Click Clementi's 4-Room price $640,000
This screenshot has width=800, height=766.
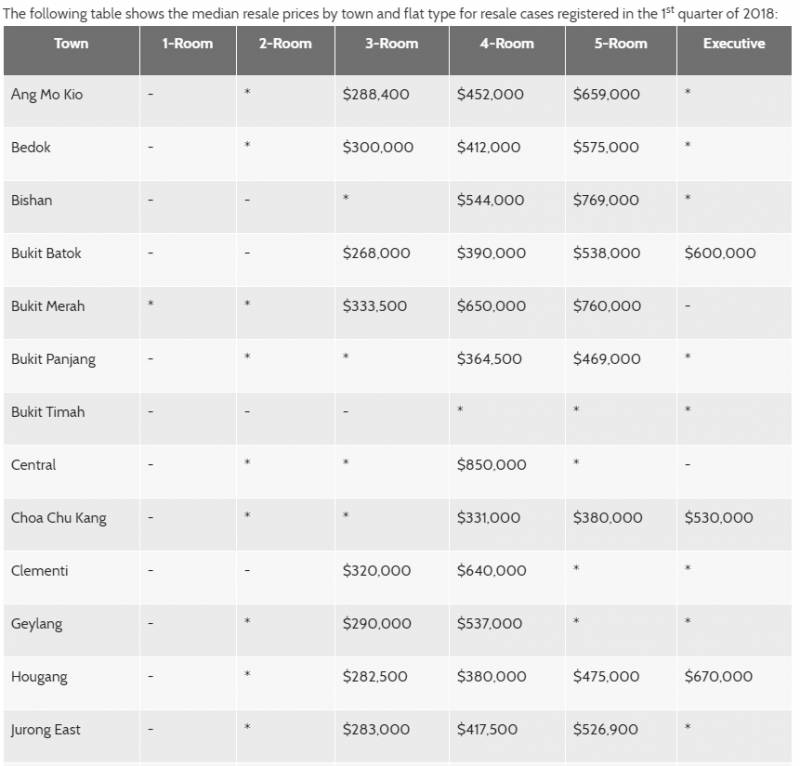point(491,571)
